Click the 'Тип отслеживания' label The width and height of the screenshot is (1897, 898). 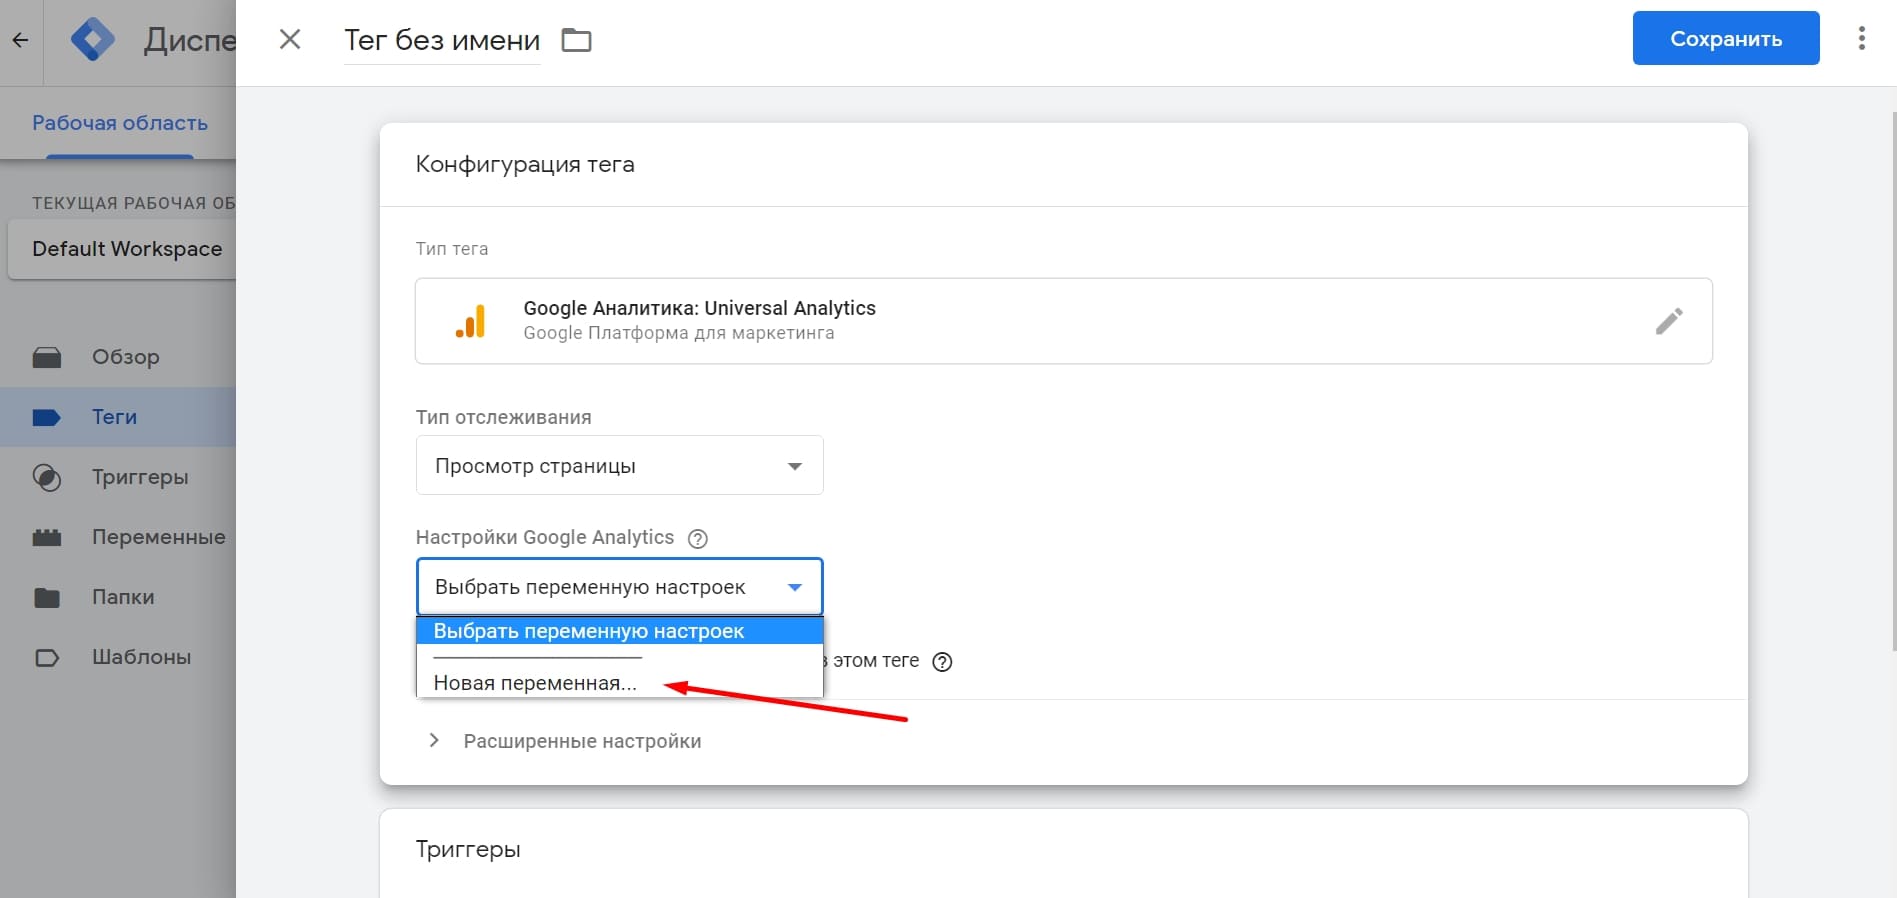click(504, 417)
